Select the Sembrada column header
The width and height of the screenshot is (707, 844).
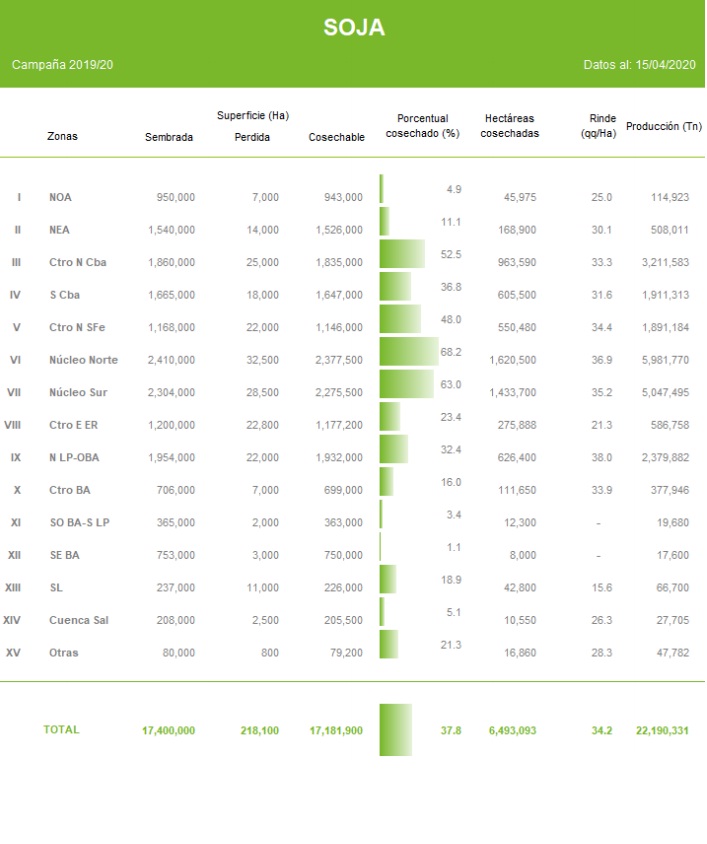point(169,137)
